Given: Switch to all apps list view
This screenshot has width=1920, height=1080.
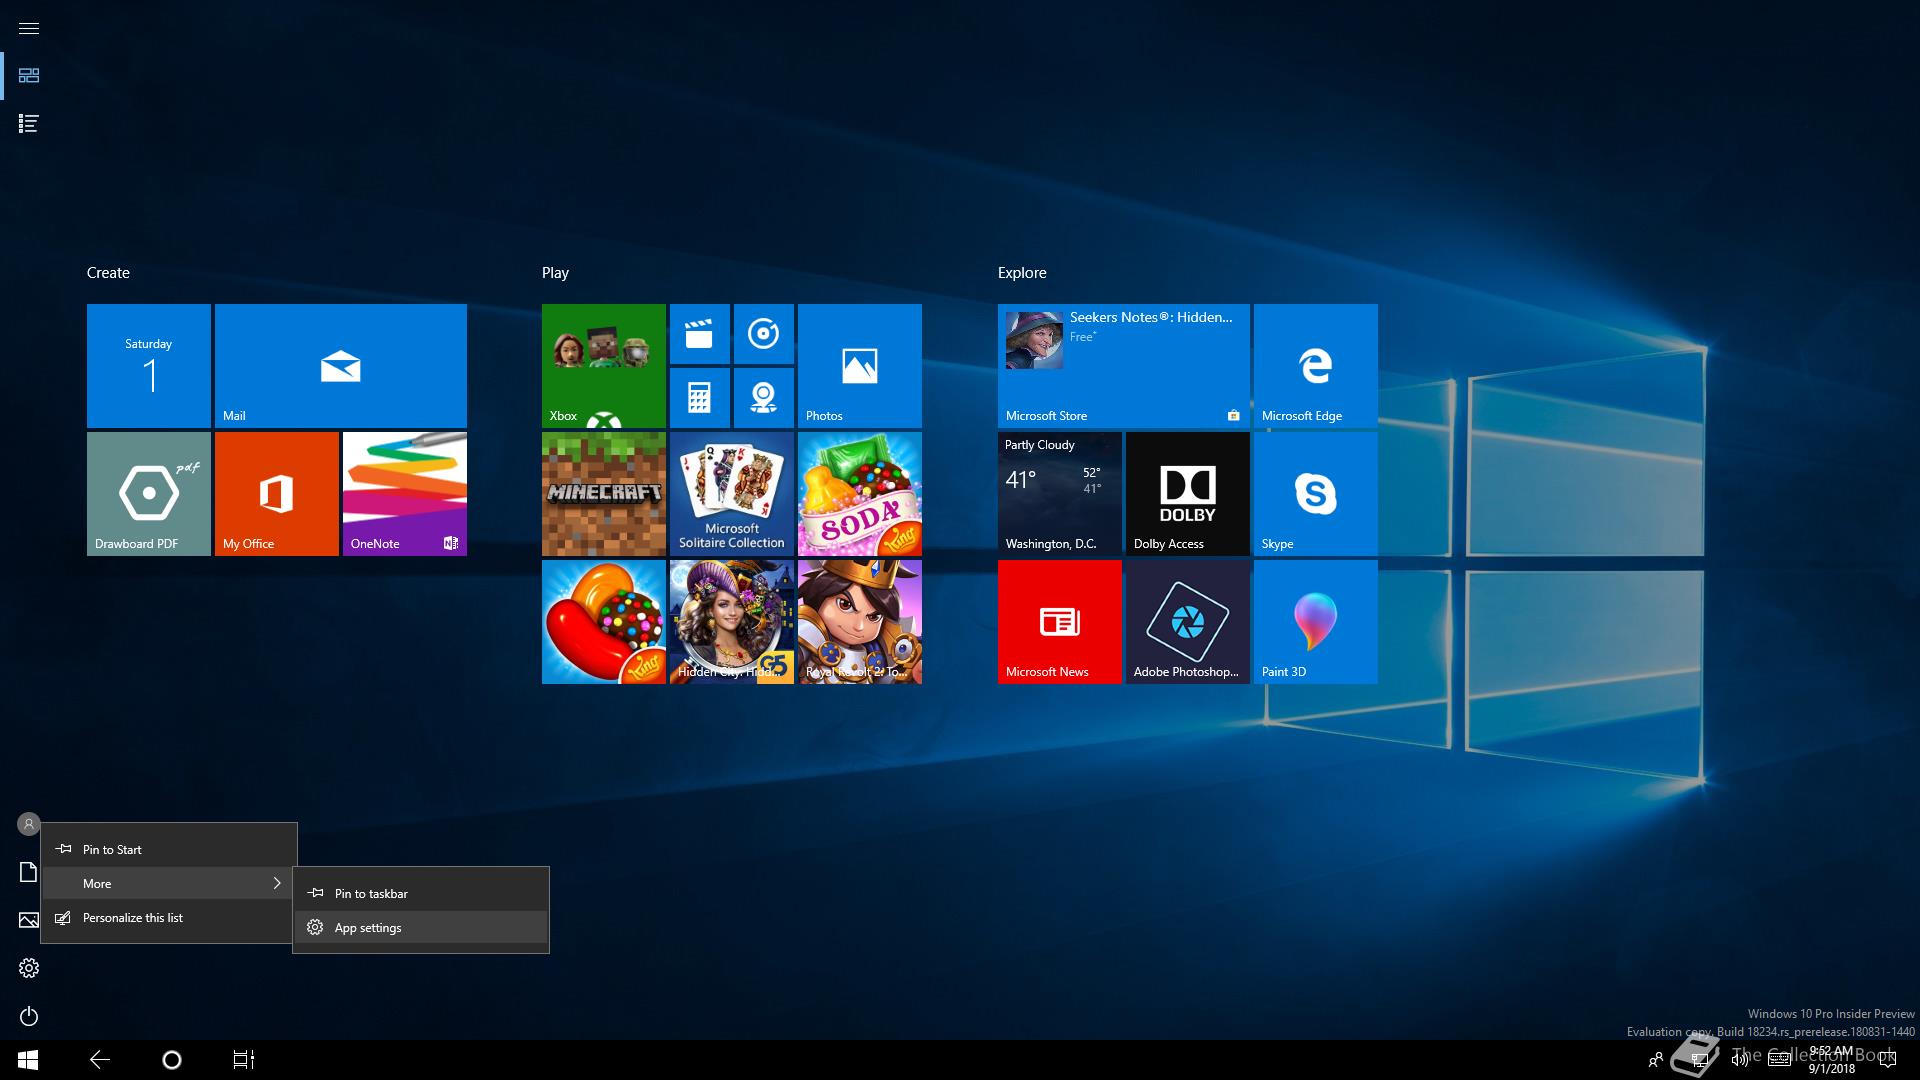Looking at the screenshot, I should click(29, 124).
